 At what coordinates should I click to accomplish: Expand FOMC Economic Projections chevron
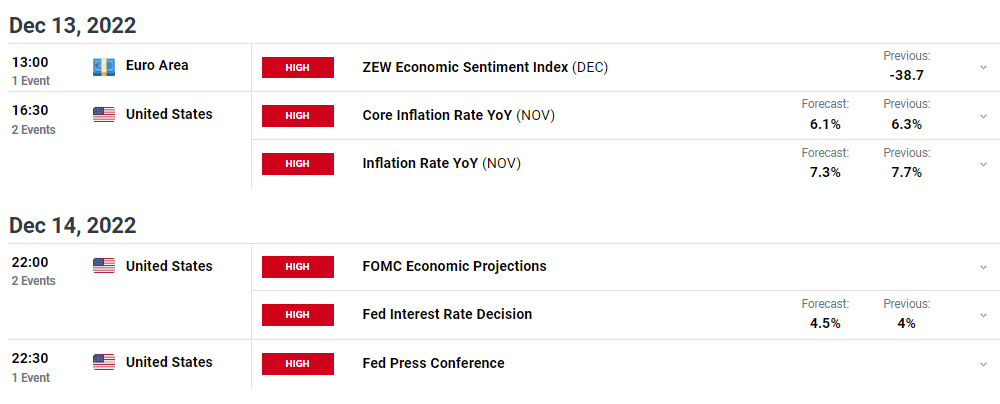click(983, 267)
